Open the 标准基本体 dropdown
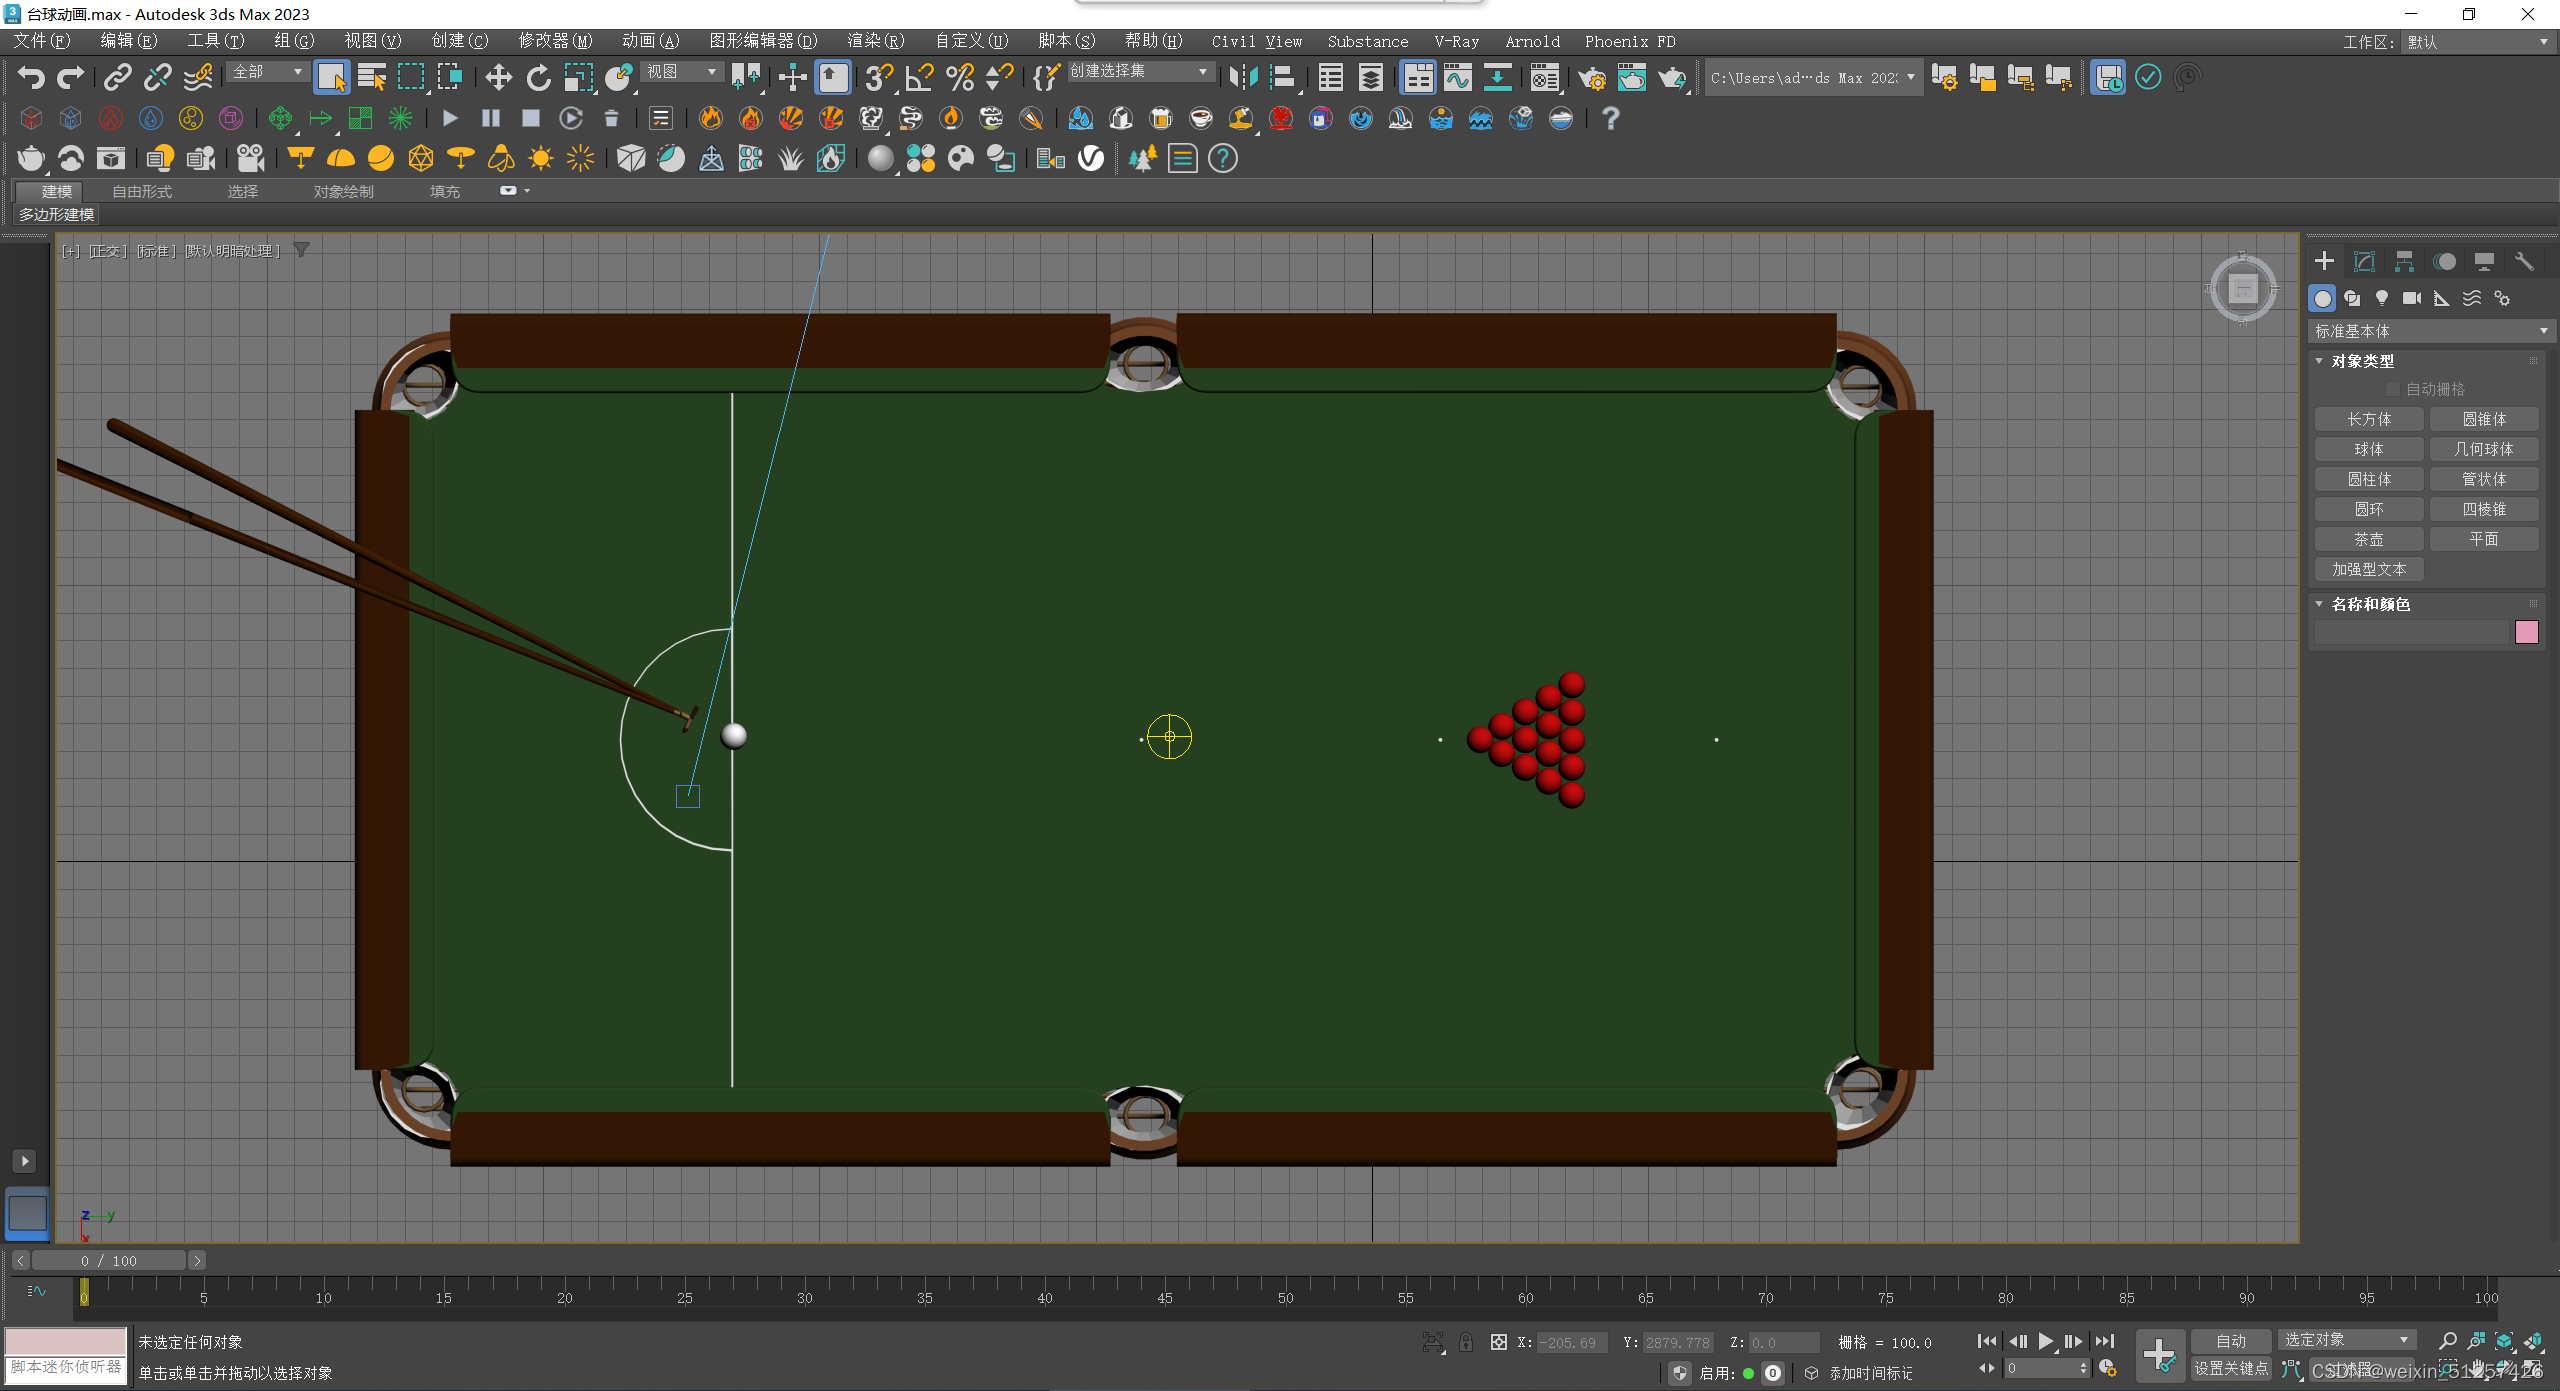The width and height of the screenshot is (2560, 1391). [2431, 331]
